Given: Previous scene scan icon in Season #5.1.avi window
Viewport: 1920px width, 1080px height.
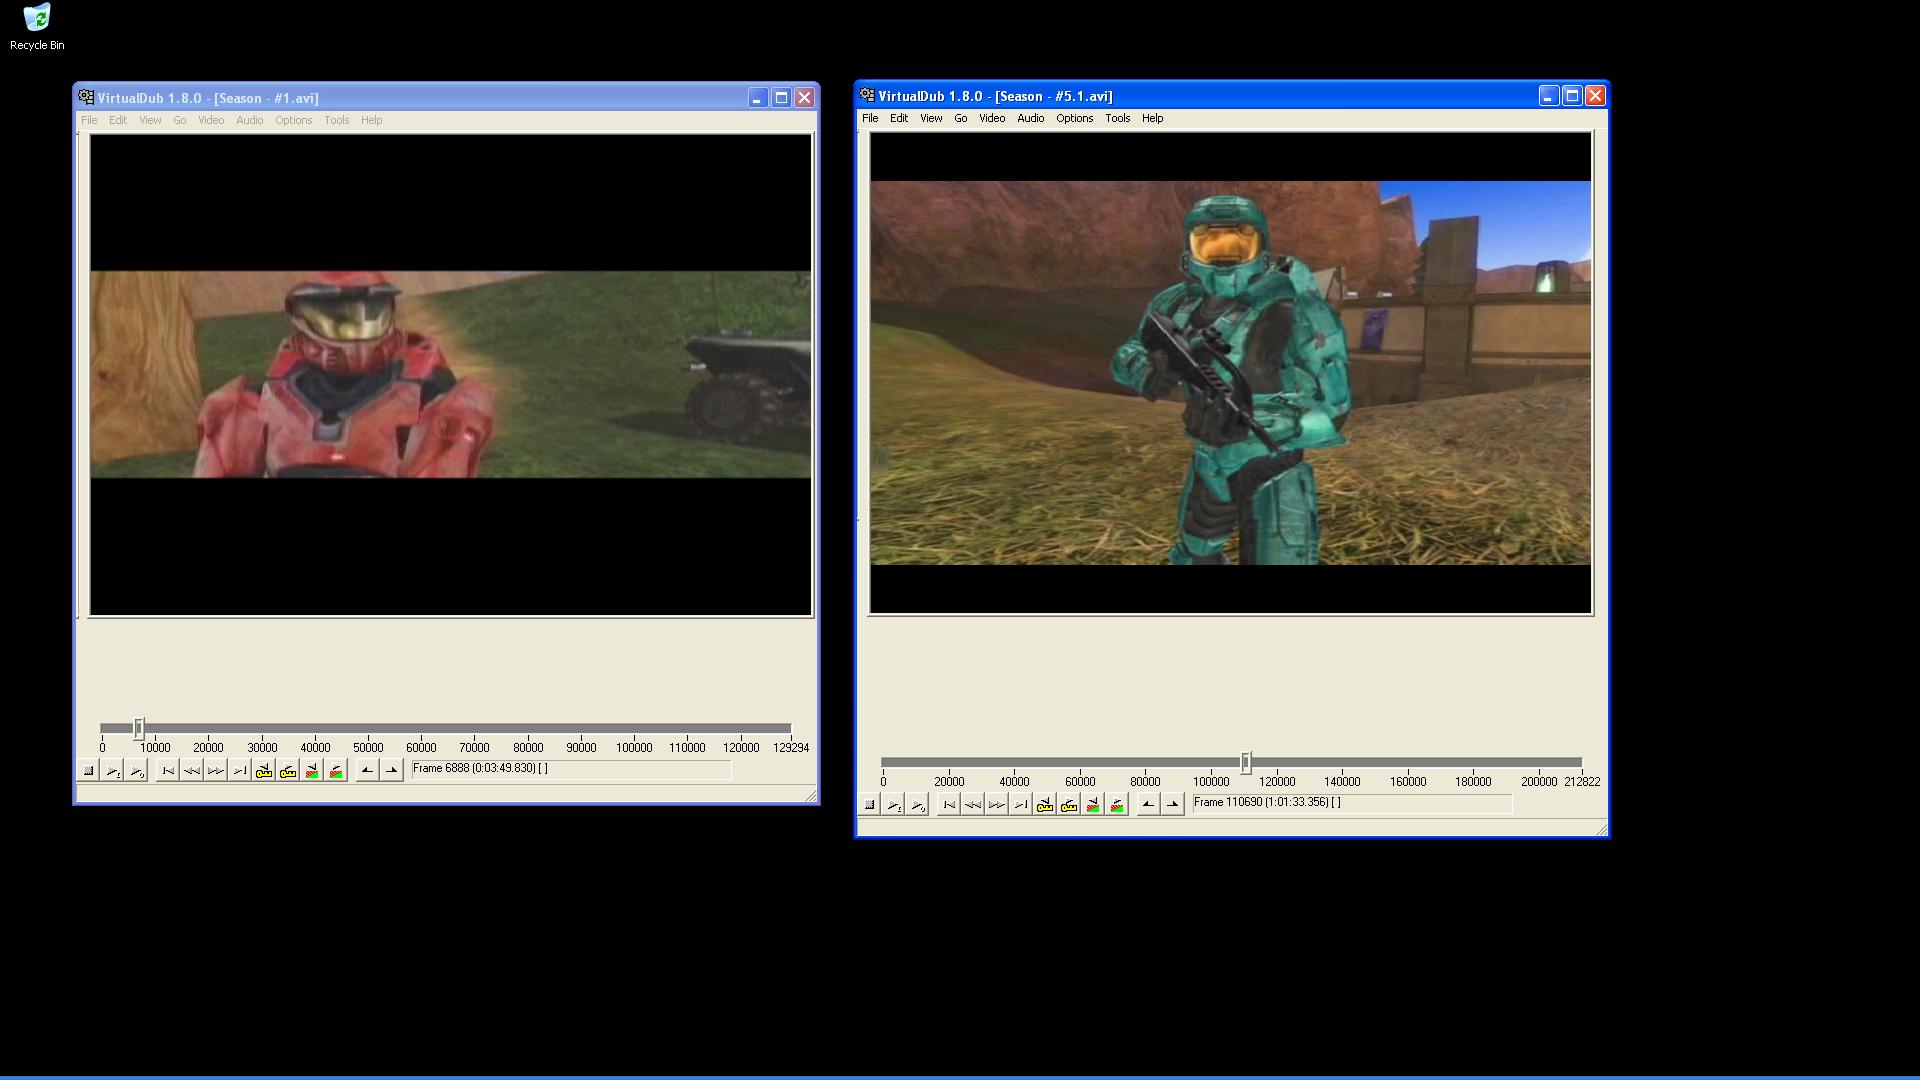Looking at the screenshot, I should point(1093,805).
